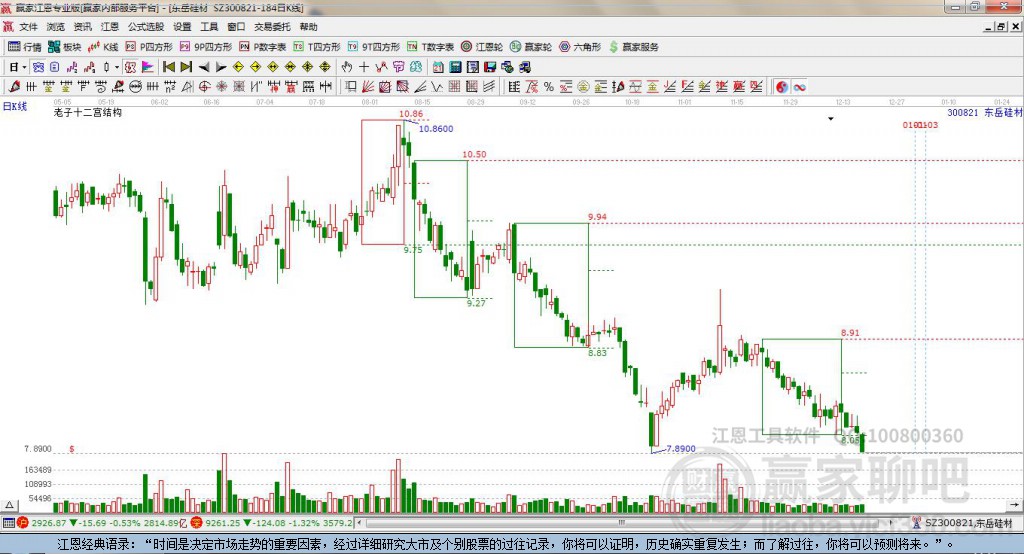Screen dimensions: 1024x554
Task: Open the P四方形 tool
Action: pos(149,47)
